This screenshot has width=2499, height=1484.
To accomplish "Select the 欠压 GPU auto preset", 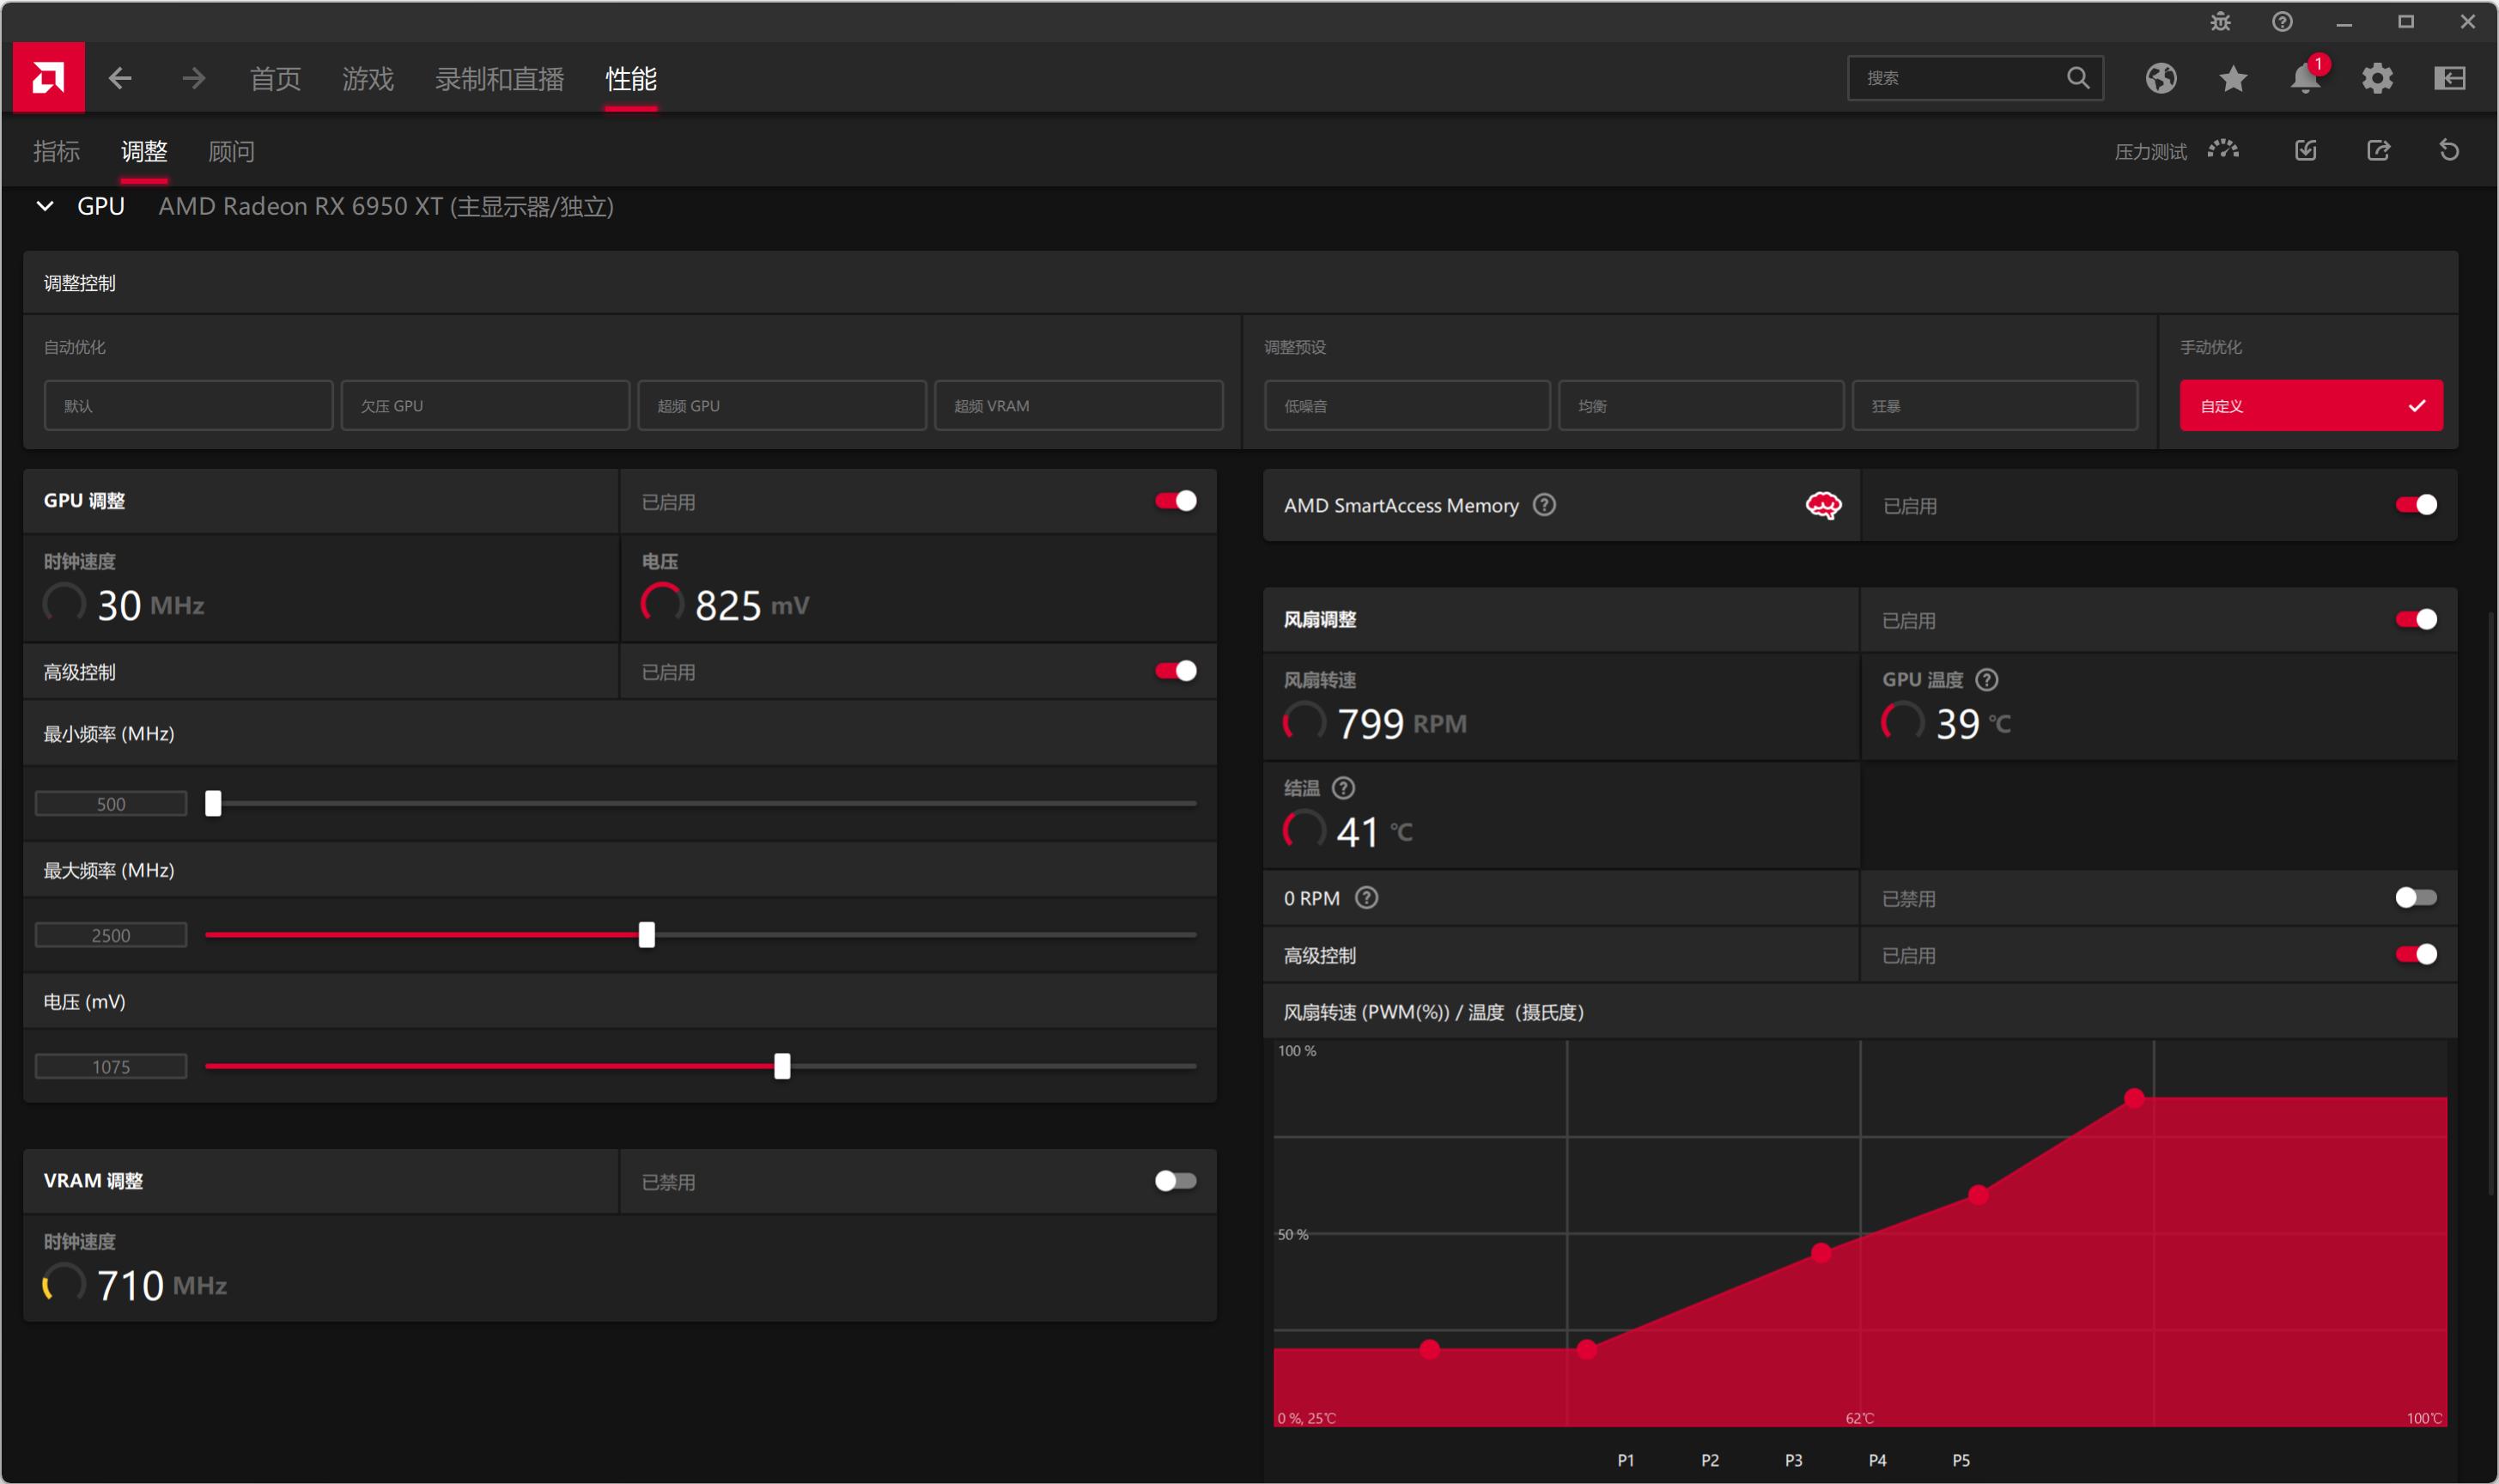I will 485,405.
